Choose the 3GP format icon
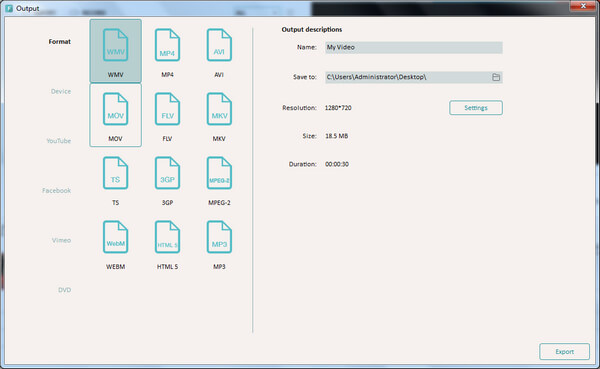Screen dimensions: 600x369 pyautogui.click(x=167, y=173)
